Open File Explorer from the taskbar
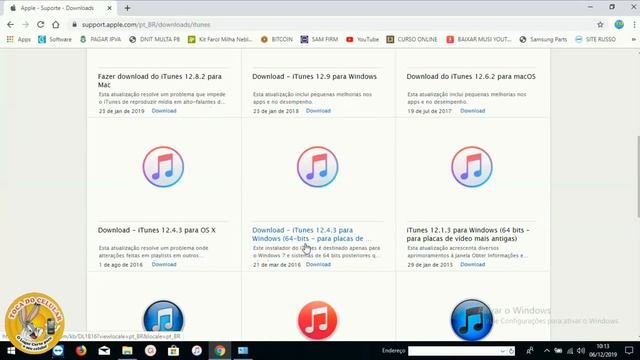The height and width of the screenshot is (360, 640). click(x=127, y=351)
